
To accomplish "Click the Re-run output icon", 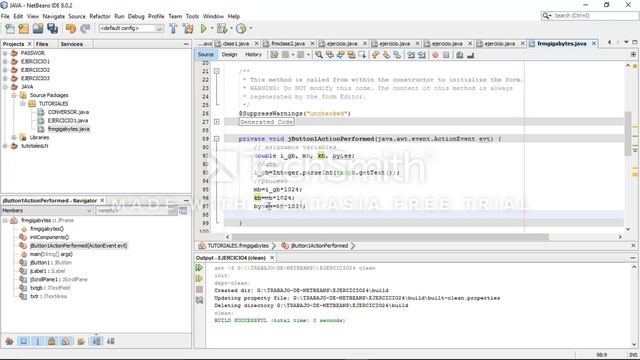I will point(199,268).
